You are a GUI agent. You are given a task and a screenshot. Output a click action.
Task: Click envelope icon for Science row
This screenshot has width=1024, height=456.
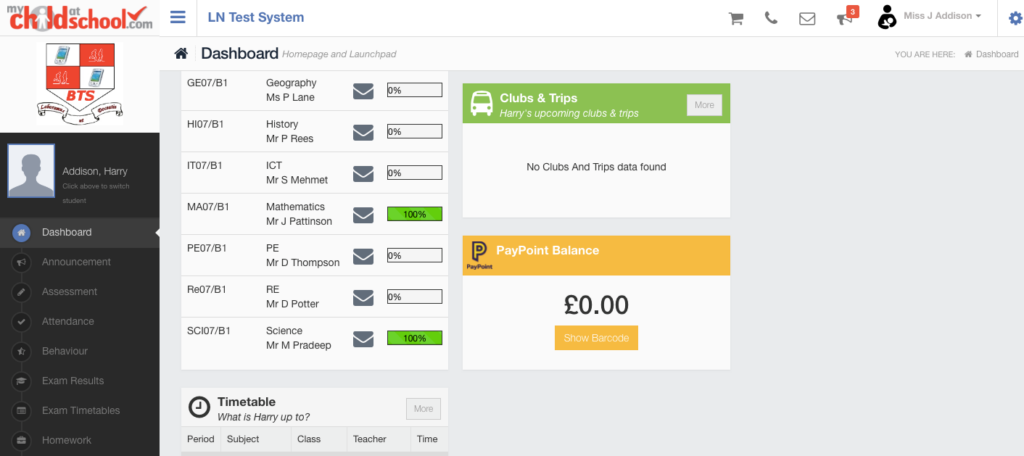363,339
